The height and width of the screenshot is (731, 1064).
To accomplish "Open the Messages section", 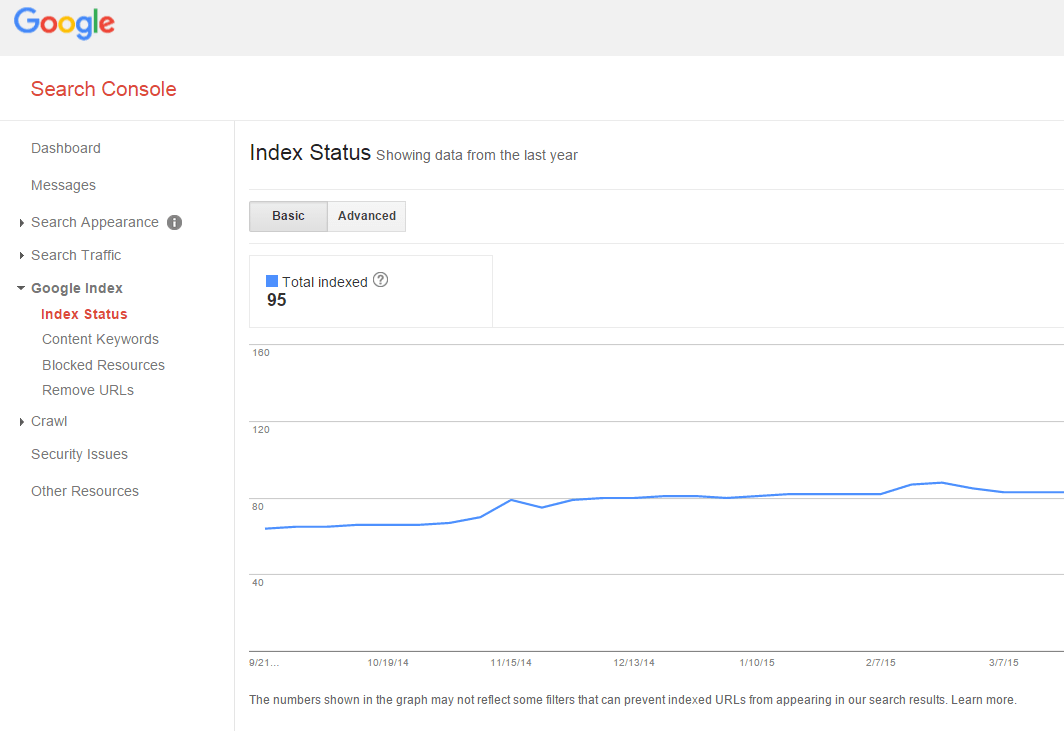I will click(63, 185).
